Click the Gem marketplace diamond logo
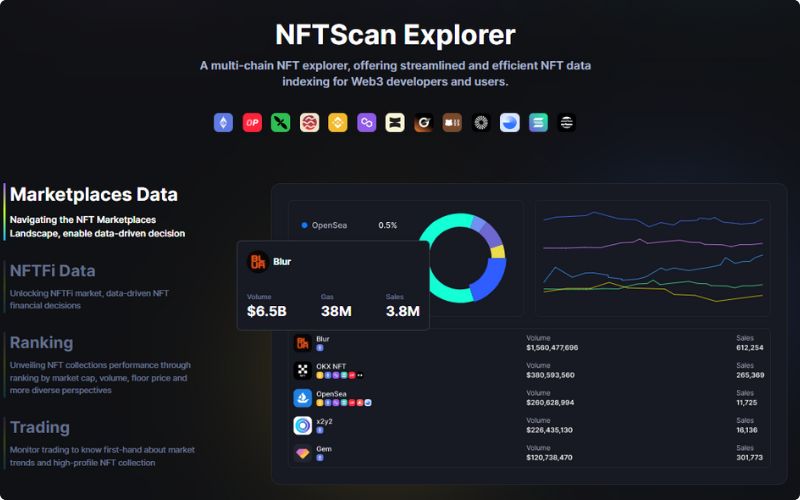Screen dimensions: 800x500 coord(303,453)
